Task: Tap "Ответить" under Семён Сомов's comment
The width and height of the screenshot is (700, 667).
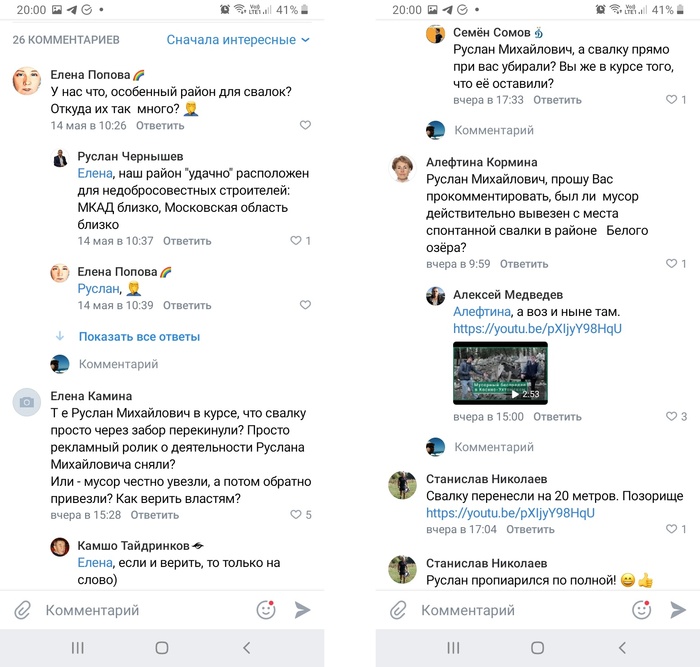Action: tap(558, 100)
